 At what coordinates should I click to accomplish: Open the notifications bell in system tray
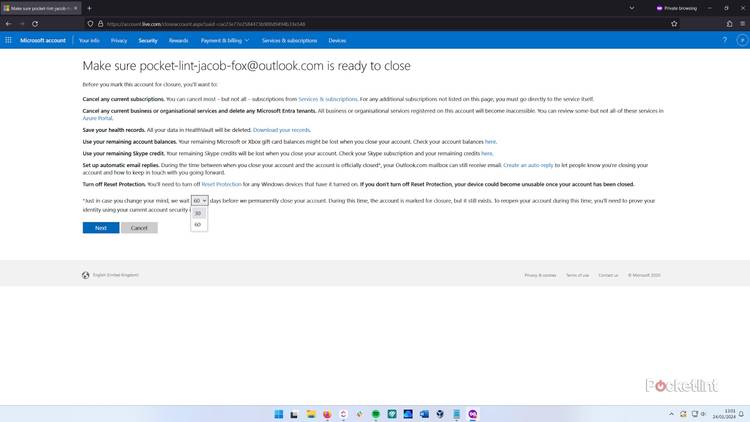coord(741,414)
